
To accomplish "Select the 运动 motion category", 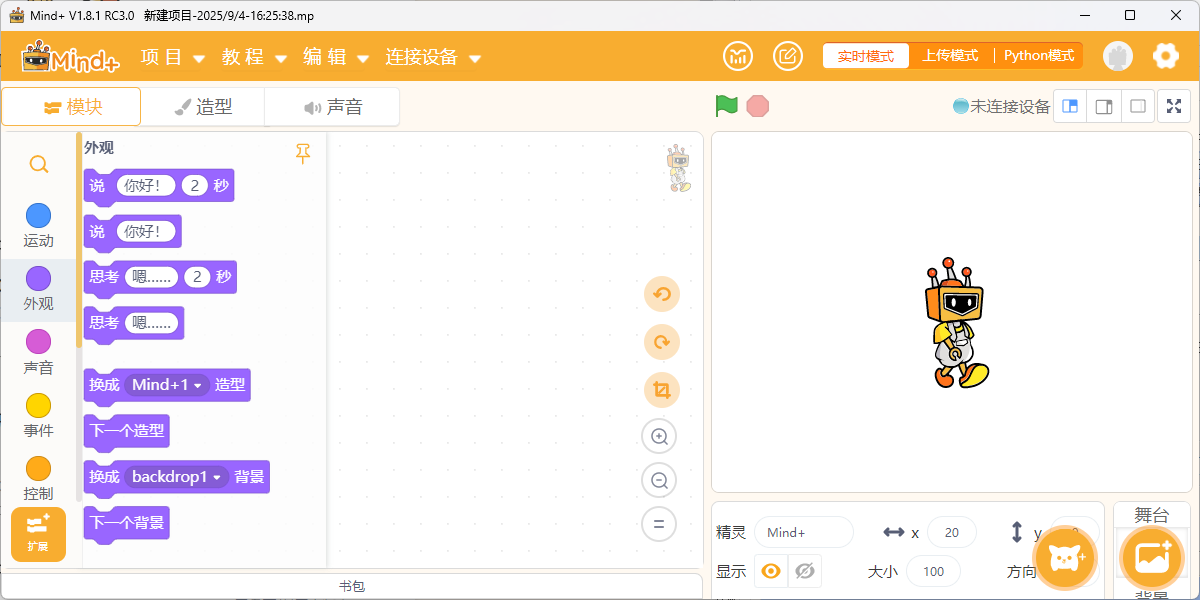I will (x=38, y=225).
